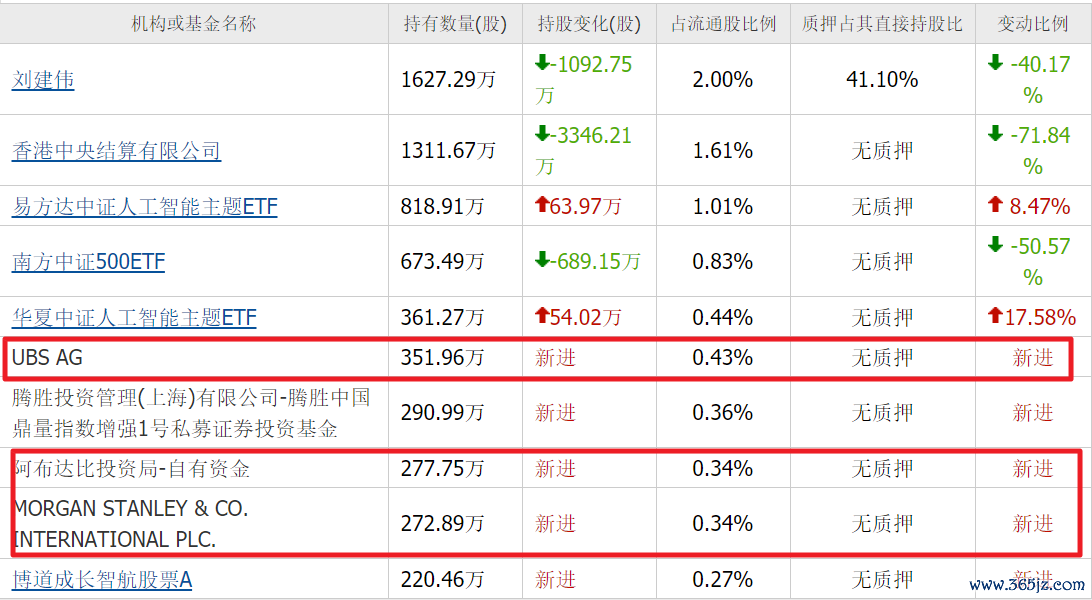Select the 8.47% change ratio
Image resolution: width=1092 pixels, height=600 pixels.
click(1029, 206)
